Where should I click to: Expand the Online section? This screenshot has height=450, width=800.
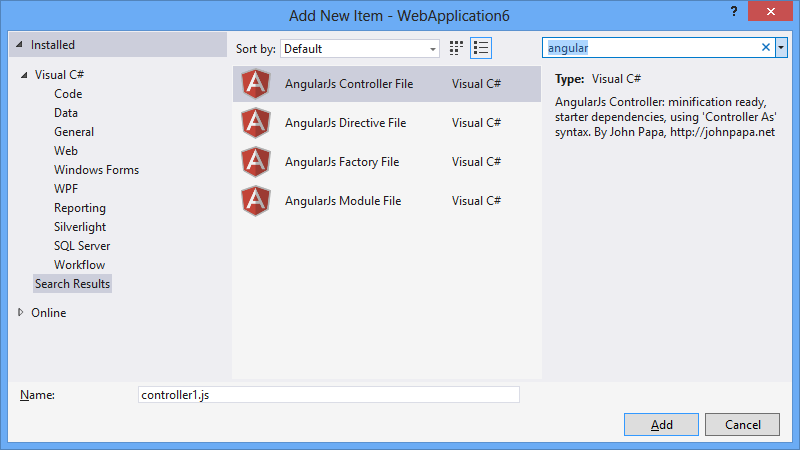[20, 312]
